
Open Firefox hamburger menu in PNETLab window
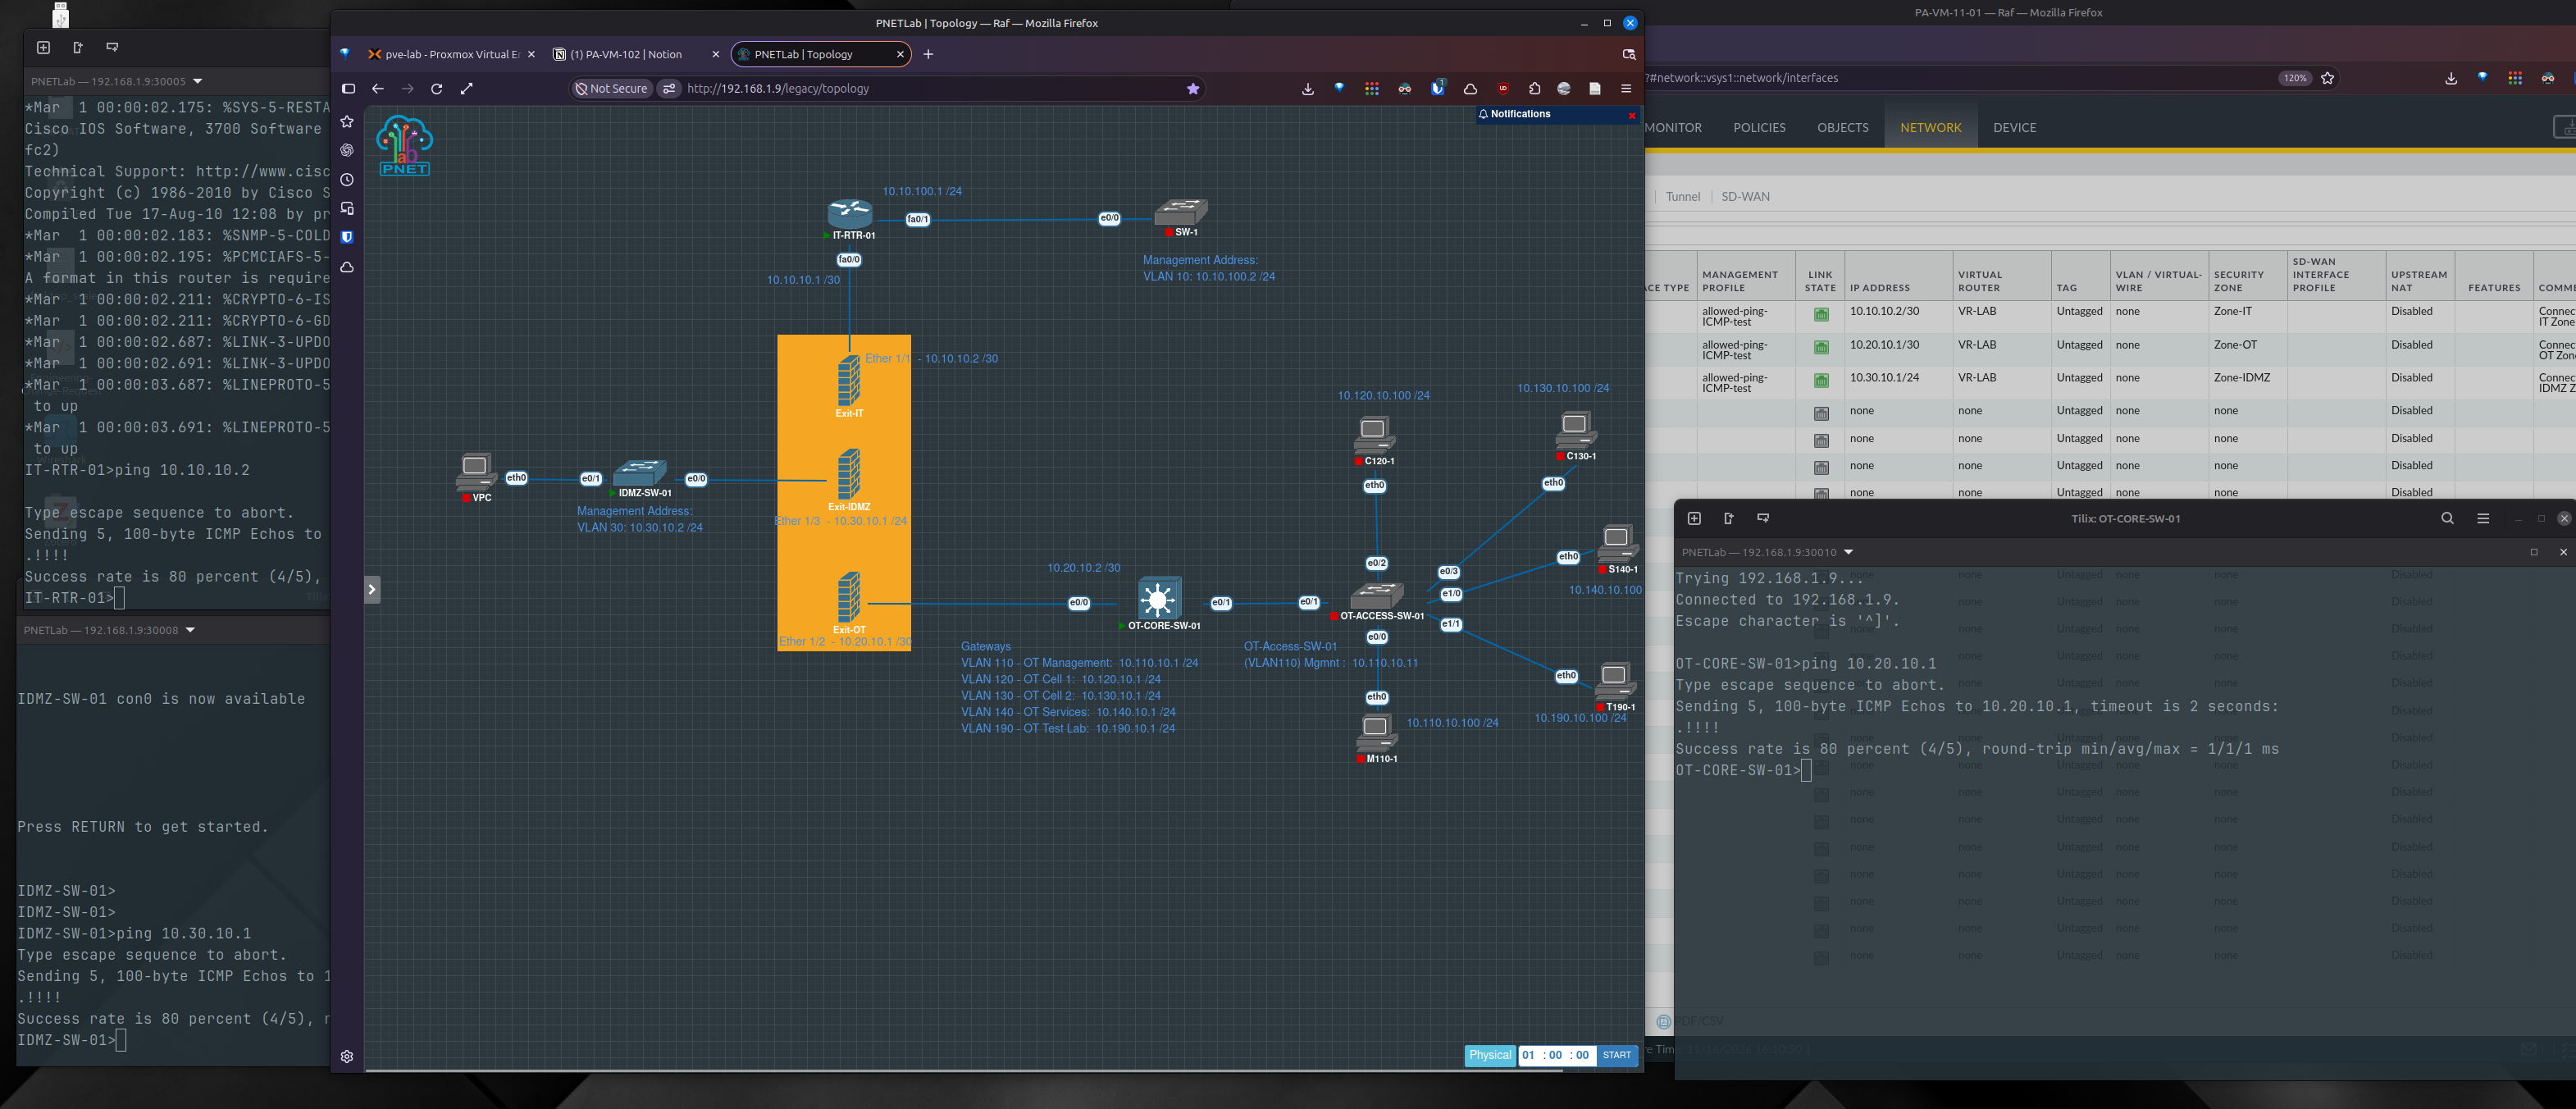pos(1626,89)
